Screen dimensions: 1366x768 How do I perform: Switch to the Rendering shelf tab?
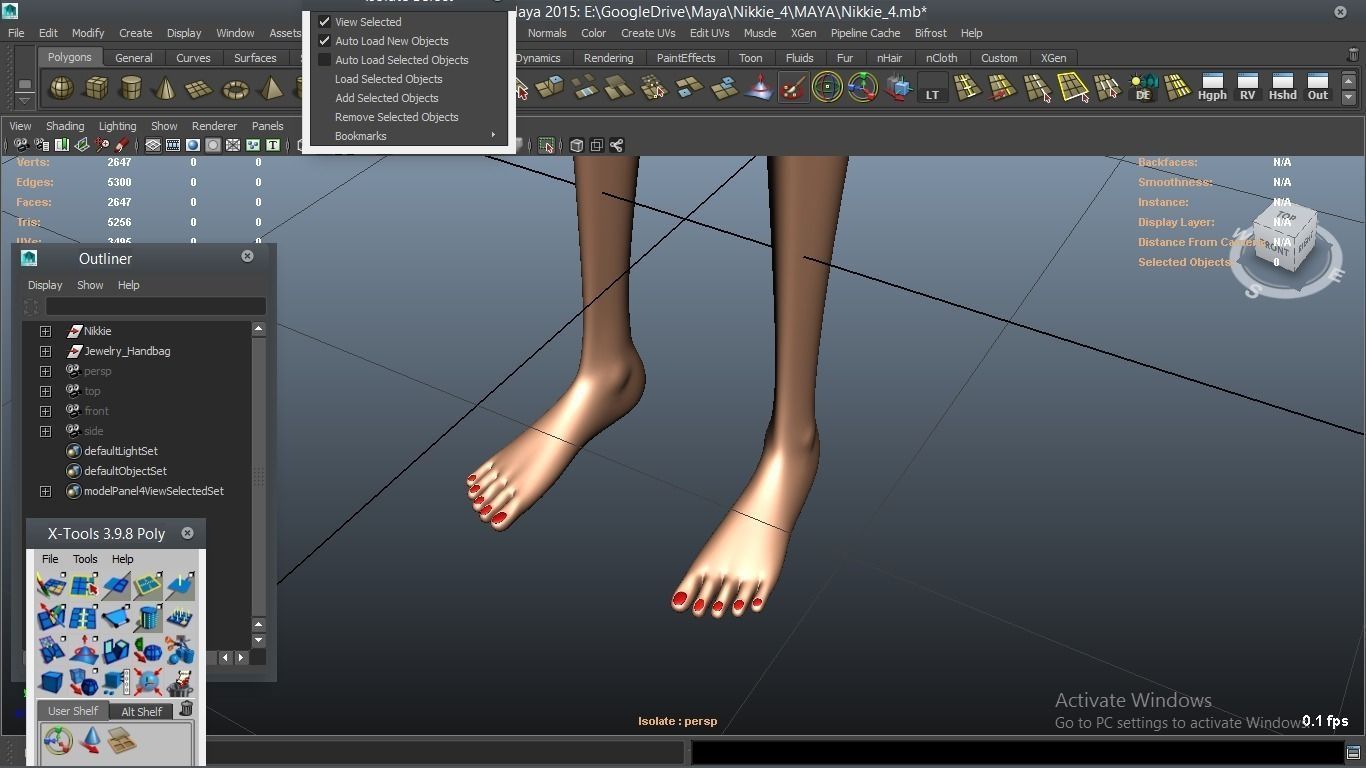click(x=608, y=58)
